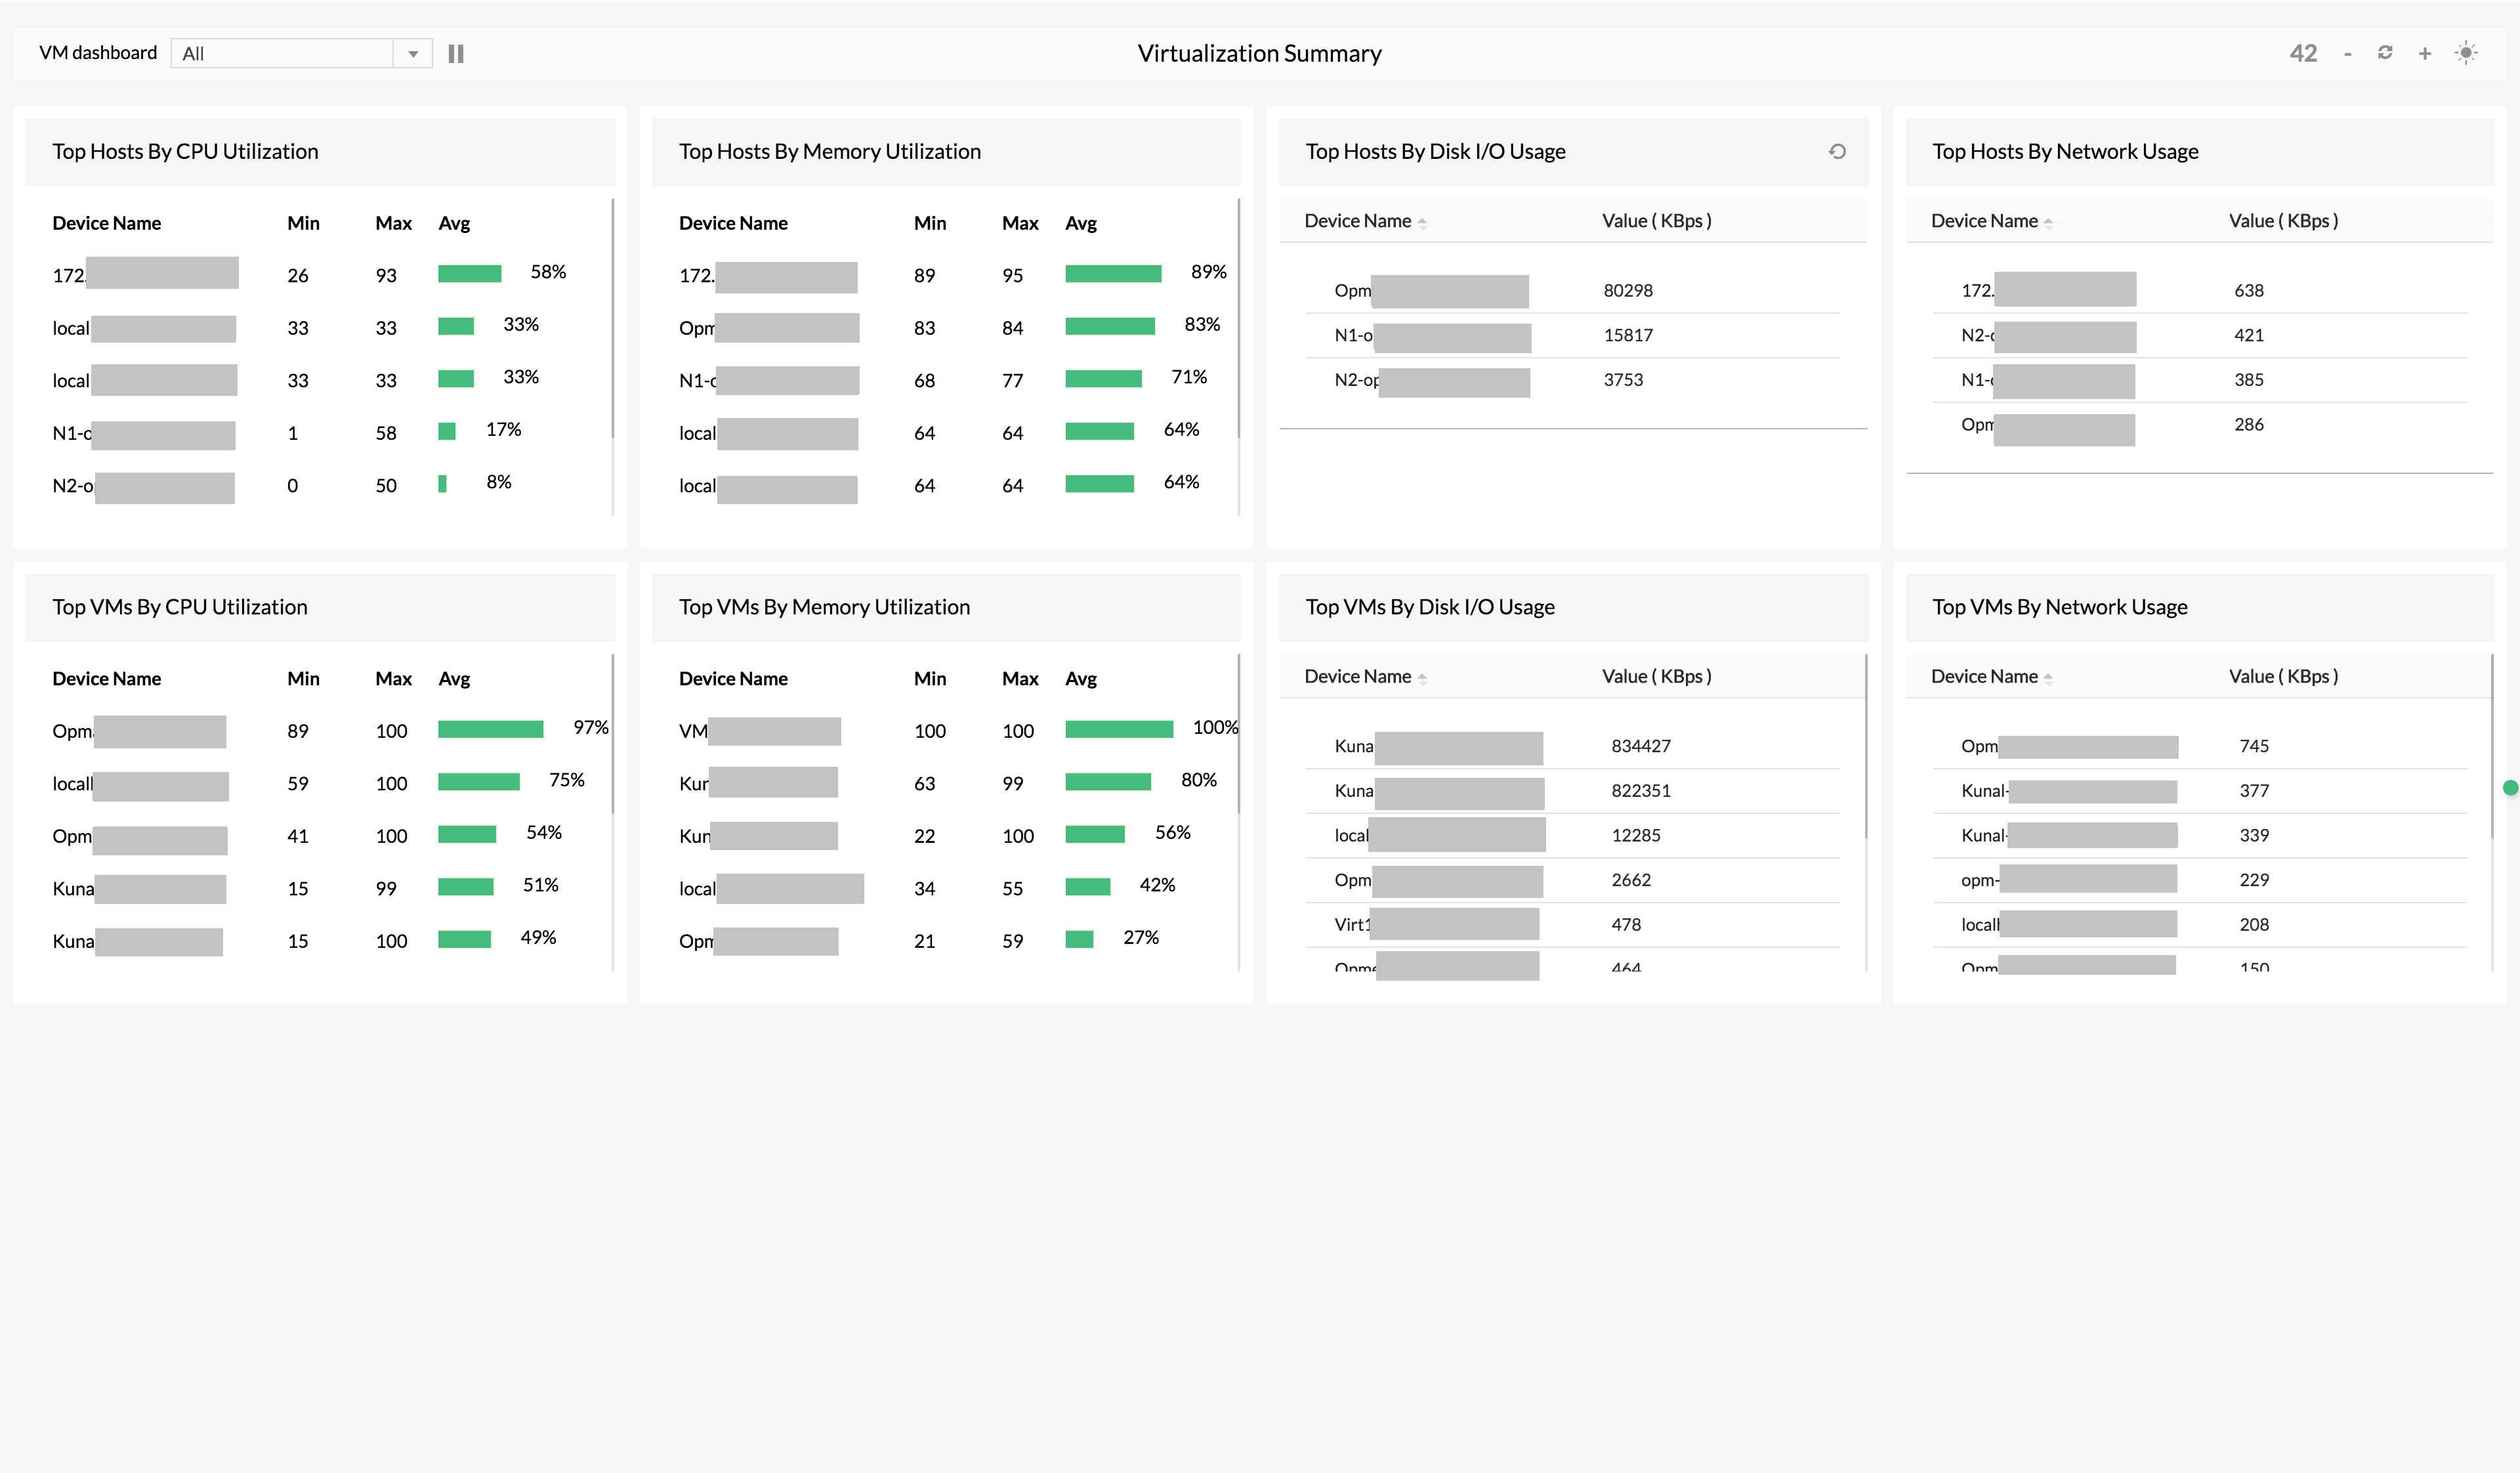Toggle the sun brightness theme icon
This screenshot has width=2520, height=1473.
pyautogui.click(x=2466, y=53)
